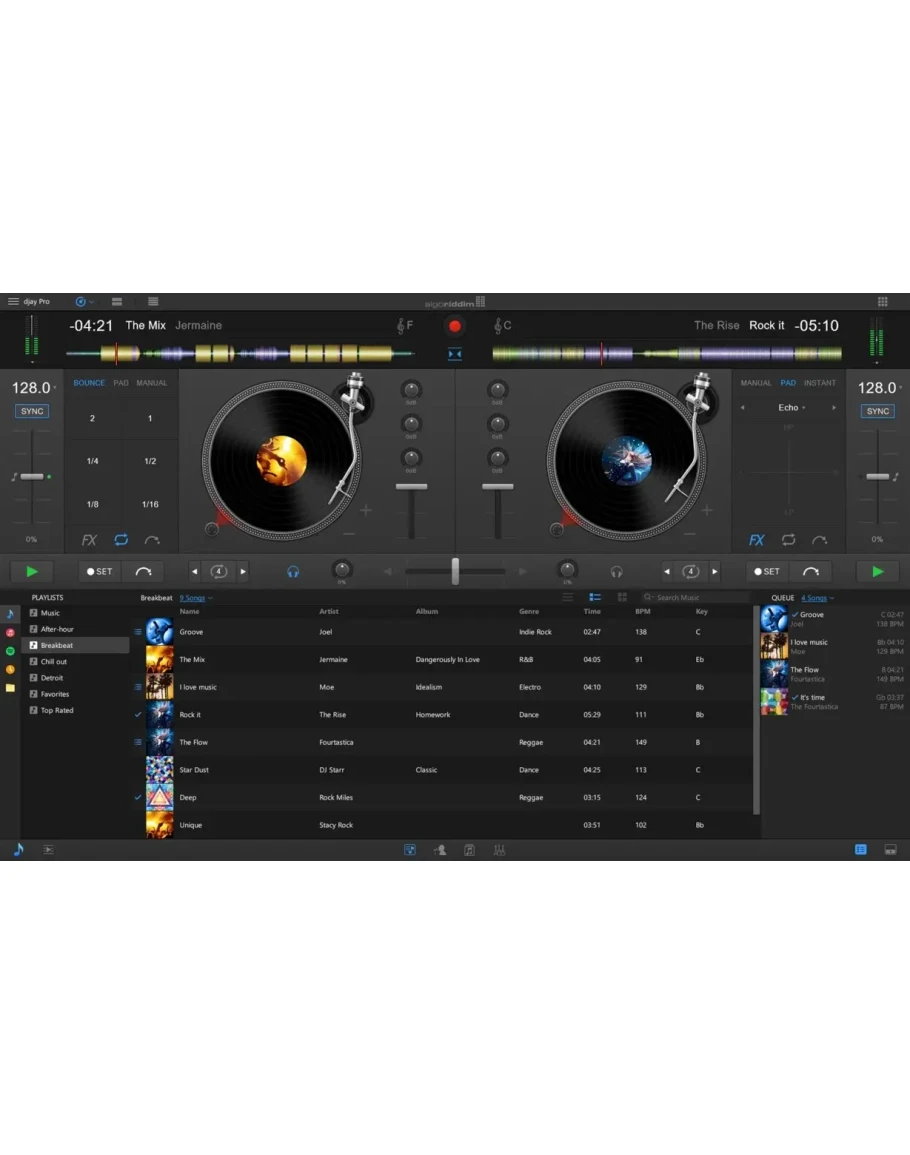Toggle left deck headphone cue

(x=293, y=572)
